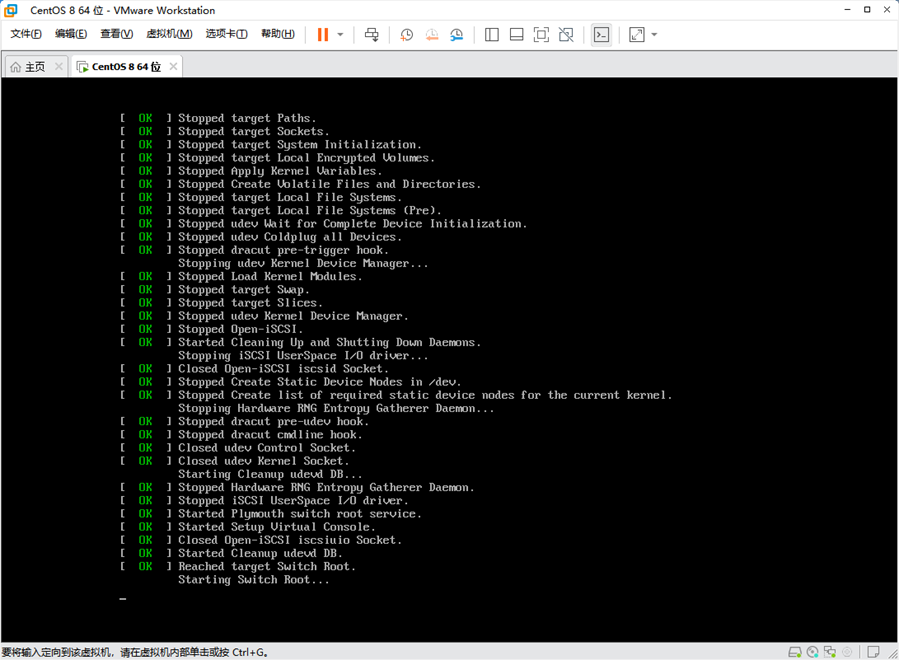Screen dimensions: 899x660
Task: Open the 帮助(H) menu
Action: pos(277,34)
